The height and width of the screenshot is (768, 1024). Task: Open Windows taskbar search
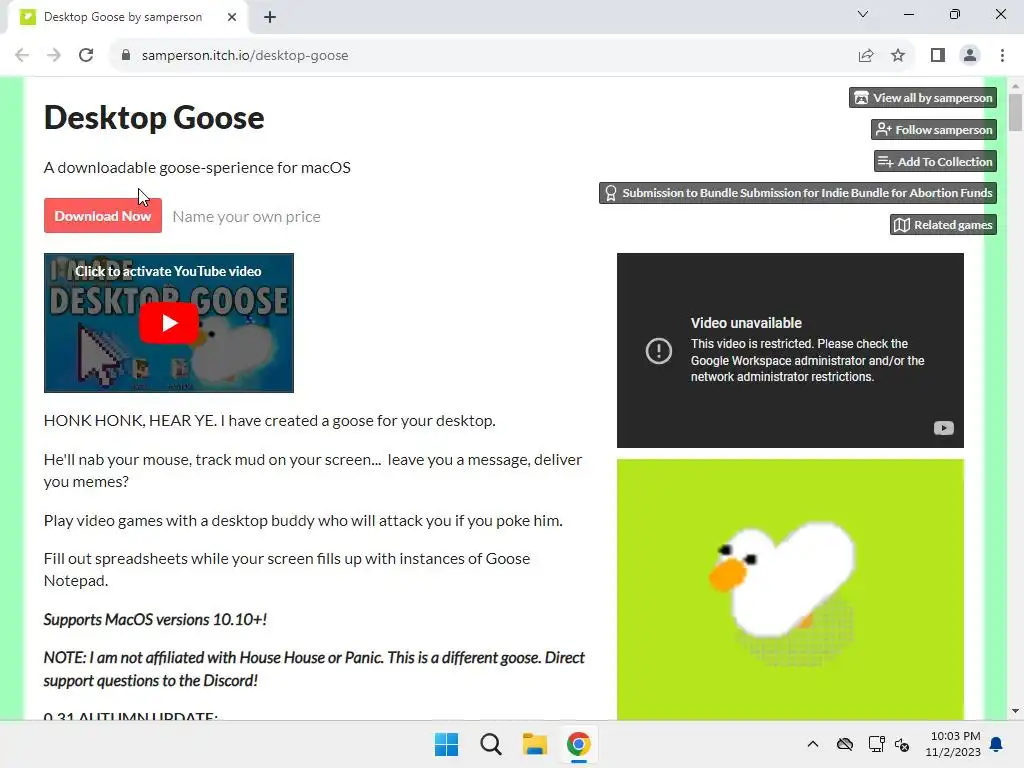[x=490, y=744]
